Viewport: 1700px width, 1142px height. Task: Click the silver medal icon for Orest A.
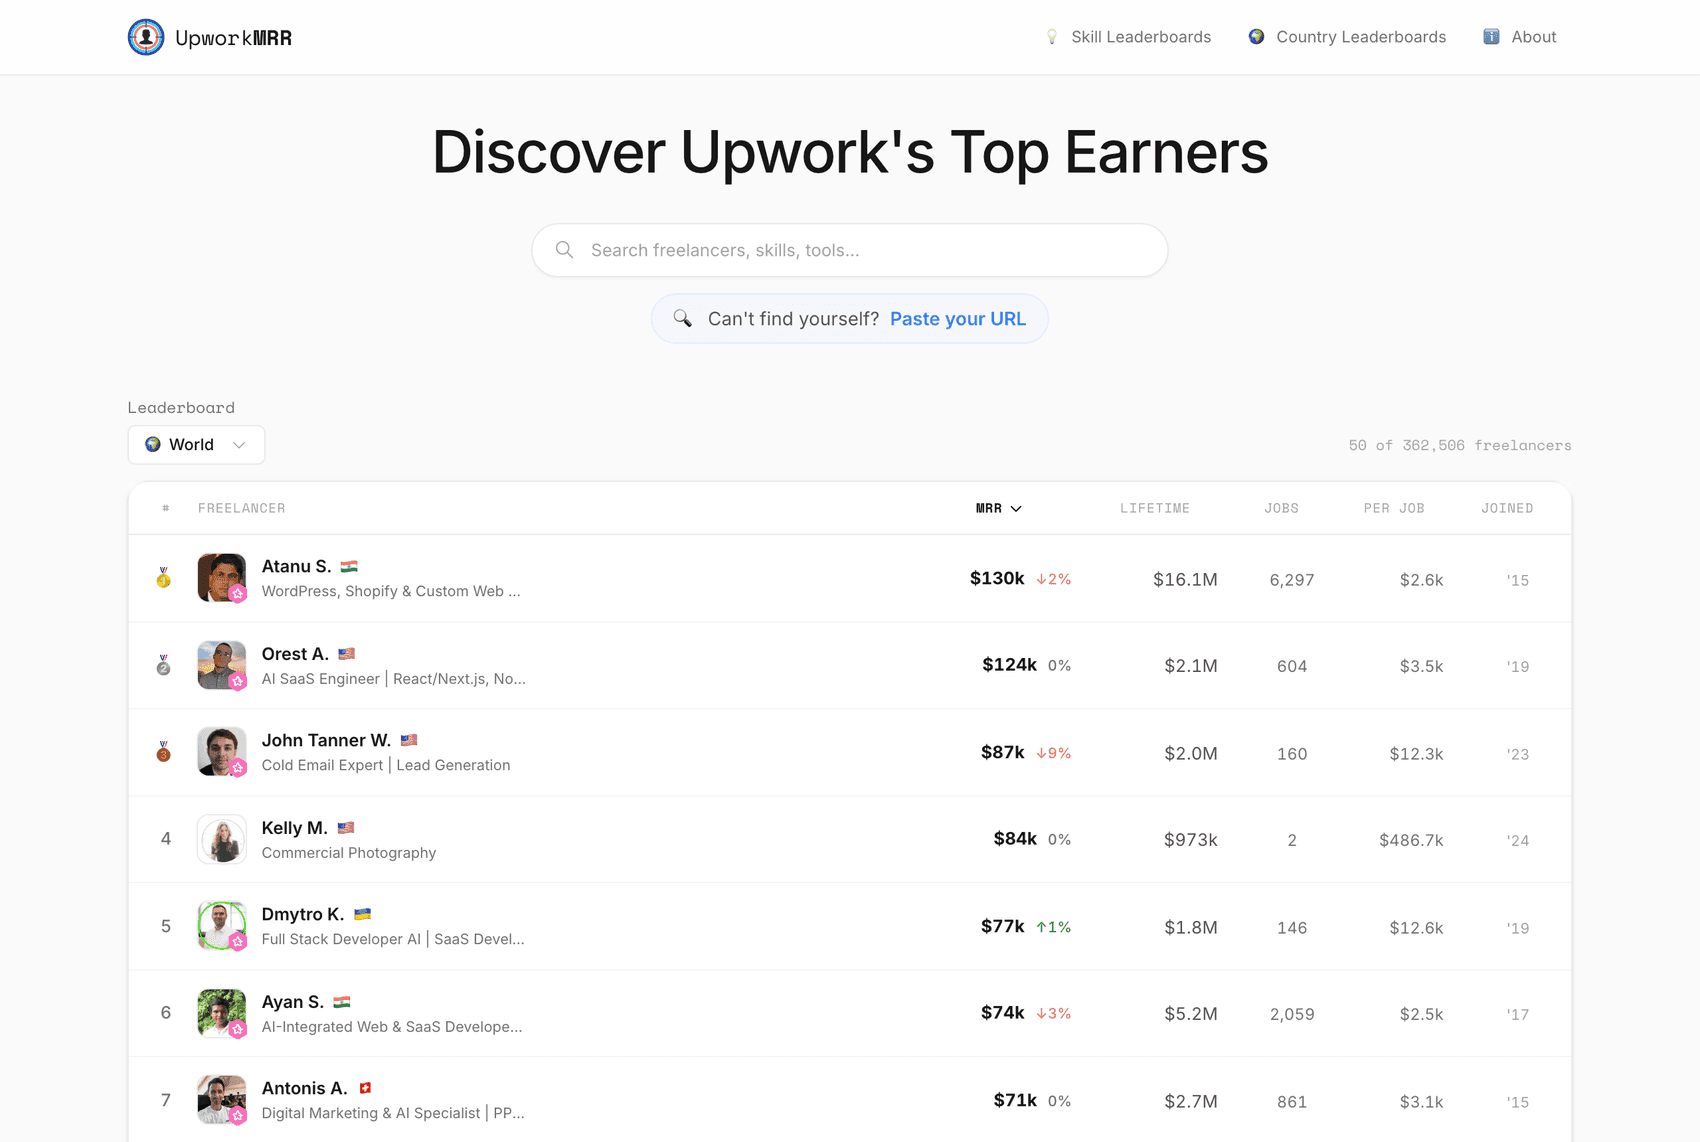point(164,665)
